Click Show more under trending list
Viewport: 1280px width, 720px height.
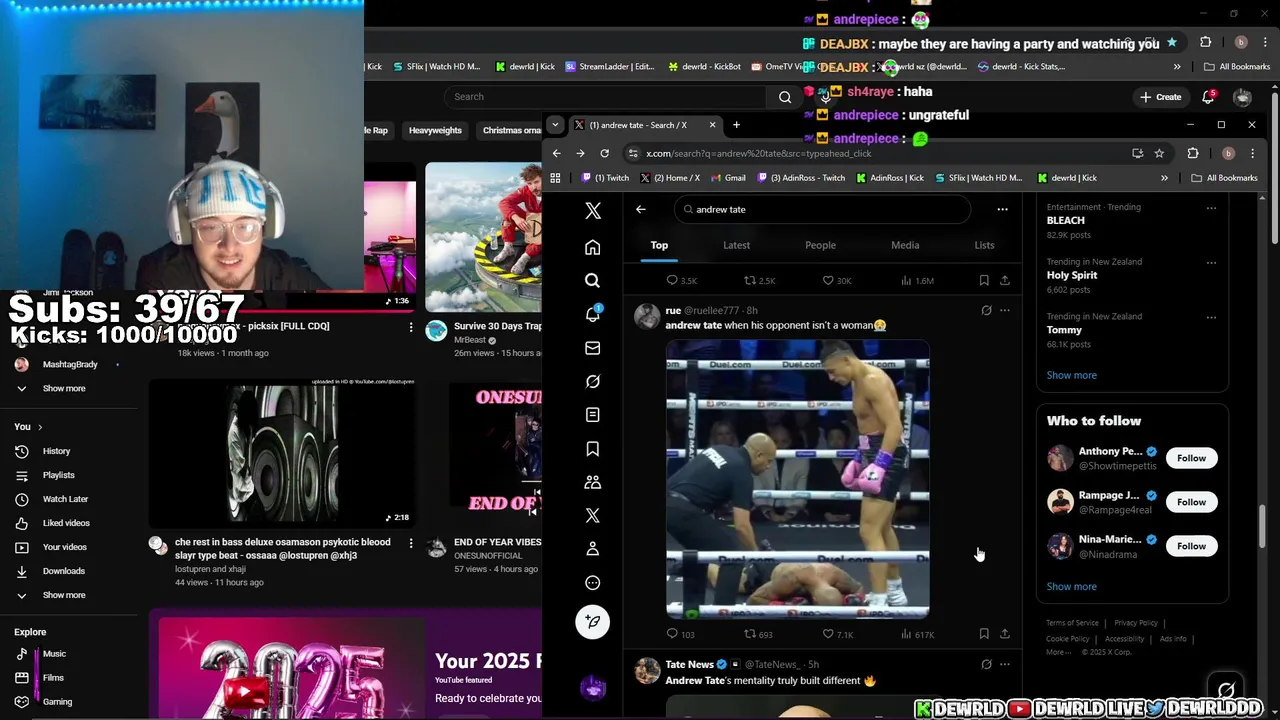tap(1071, 375)
